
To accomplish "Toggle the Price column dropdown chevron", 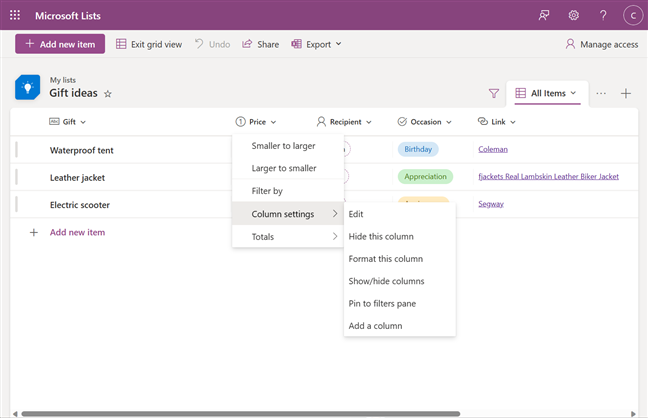I will point(273,122).
